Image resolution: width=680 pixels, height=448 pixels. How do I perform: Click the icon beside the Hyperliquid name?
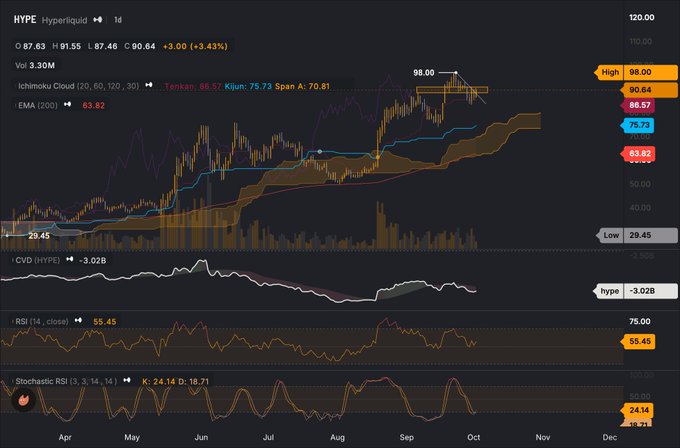tap(98, 20)
